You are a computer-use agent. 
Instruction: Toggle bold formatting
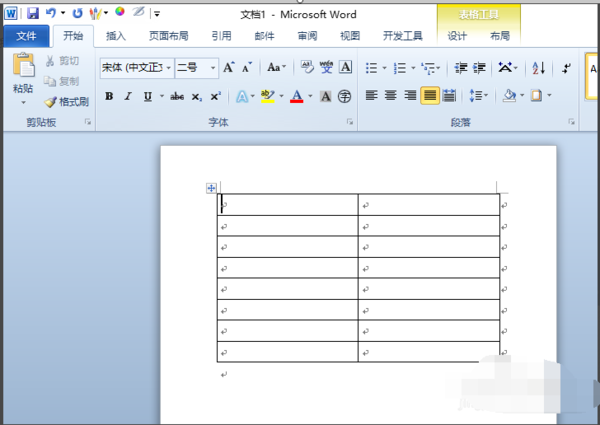pos(109,96)
